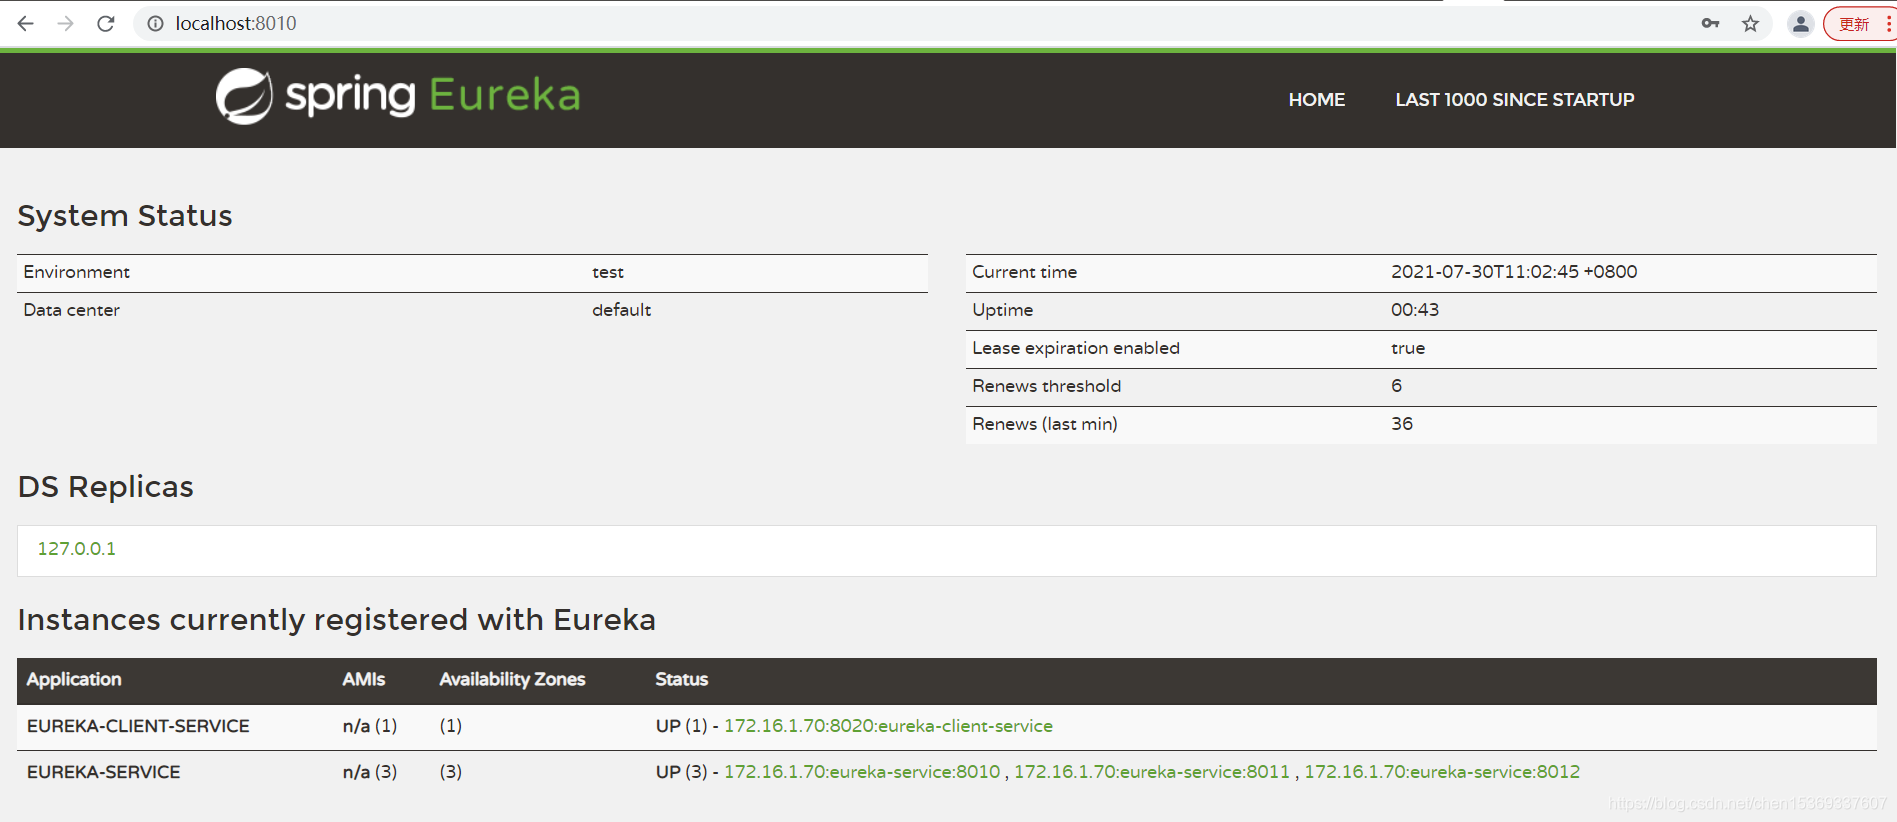
Task: Click the saved password key icon
Action: [1710, 23]
